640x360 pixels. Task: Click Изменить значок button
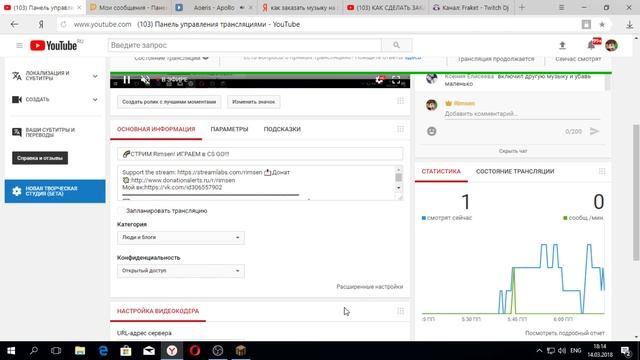tap(253, 102)
